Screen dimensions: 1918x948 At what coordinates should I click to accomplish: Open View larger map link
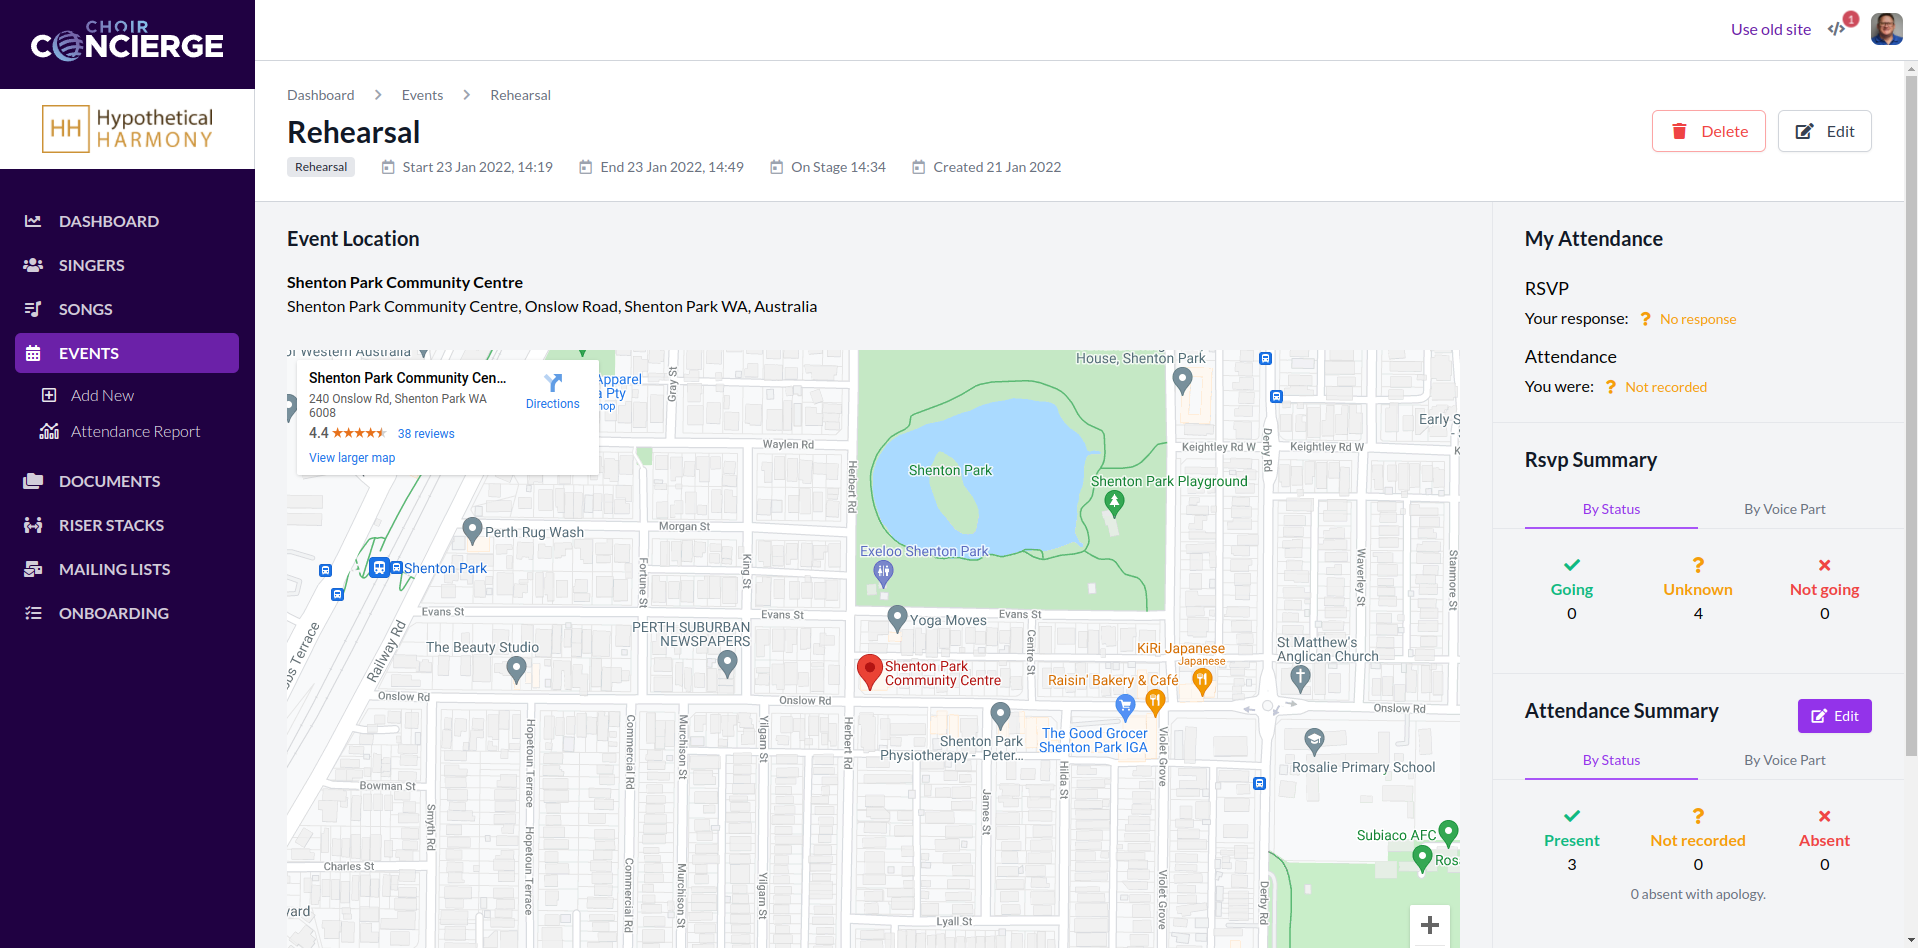click(x=352, y=458)
